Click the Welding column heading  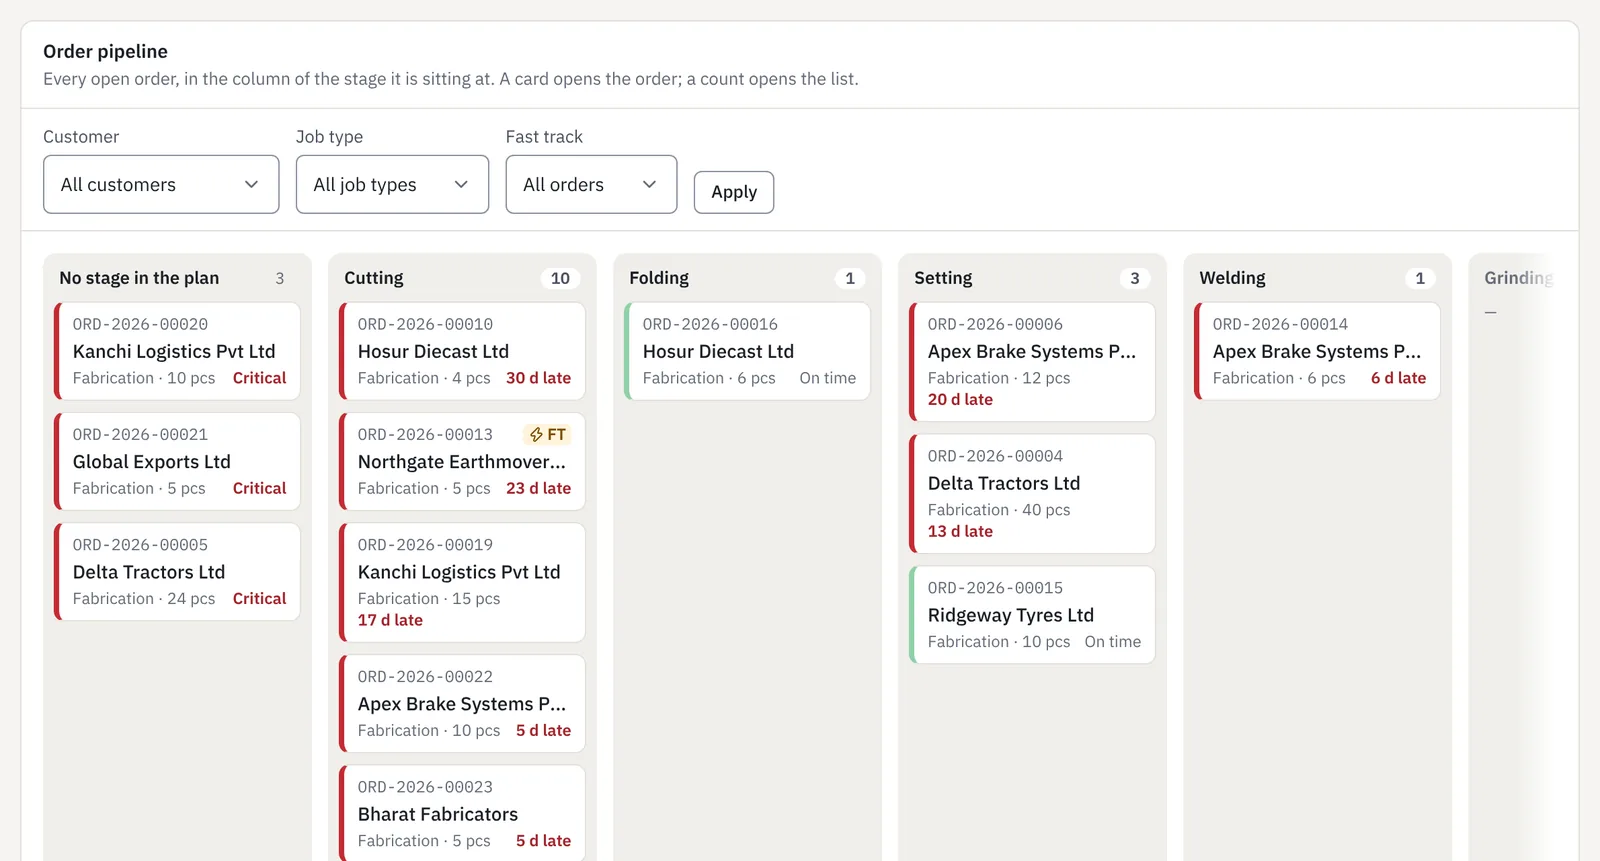1232,278
